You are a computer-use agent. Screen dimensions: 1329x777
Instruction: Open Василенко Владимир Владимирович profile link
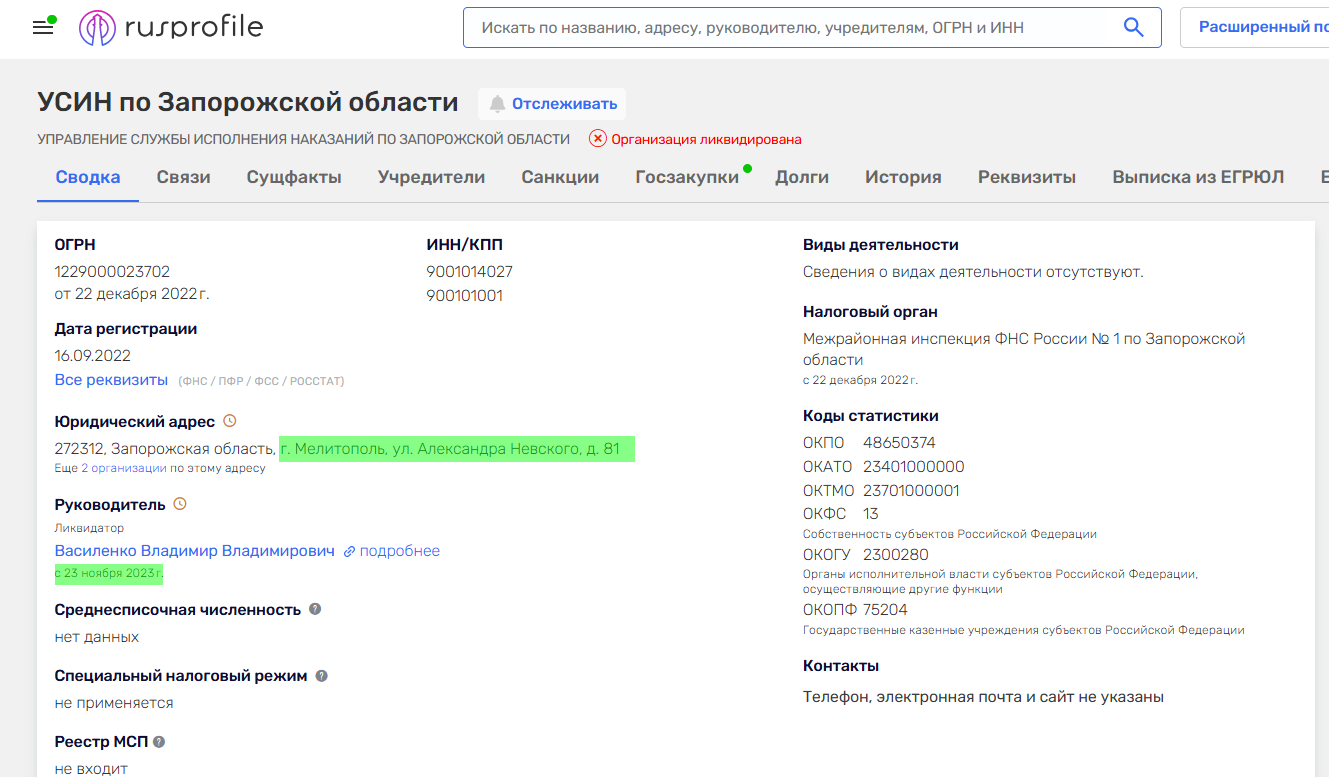195,551
